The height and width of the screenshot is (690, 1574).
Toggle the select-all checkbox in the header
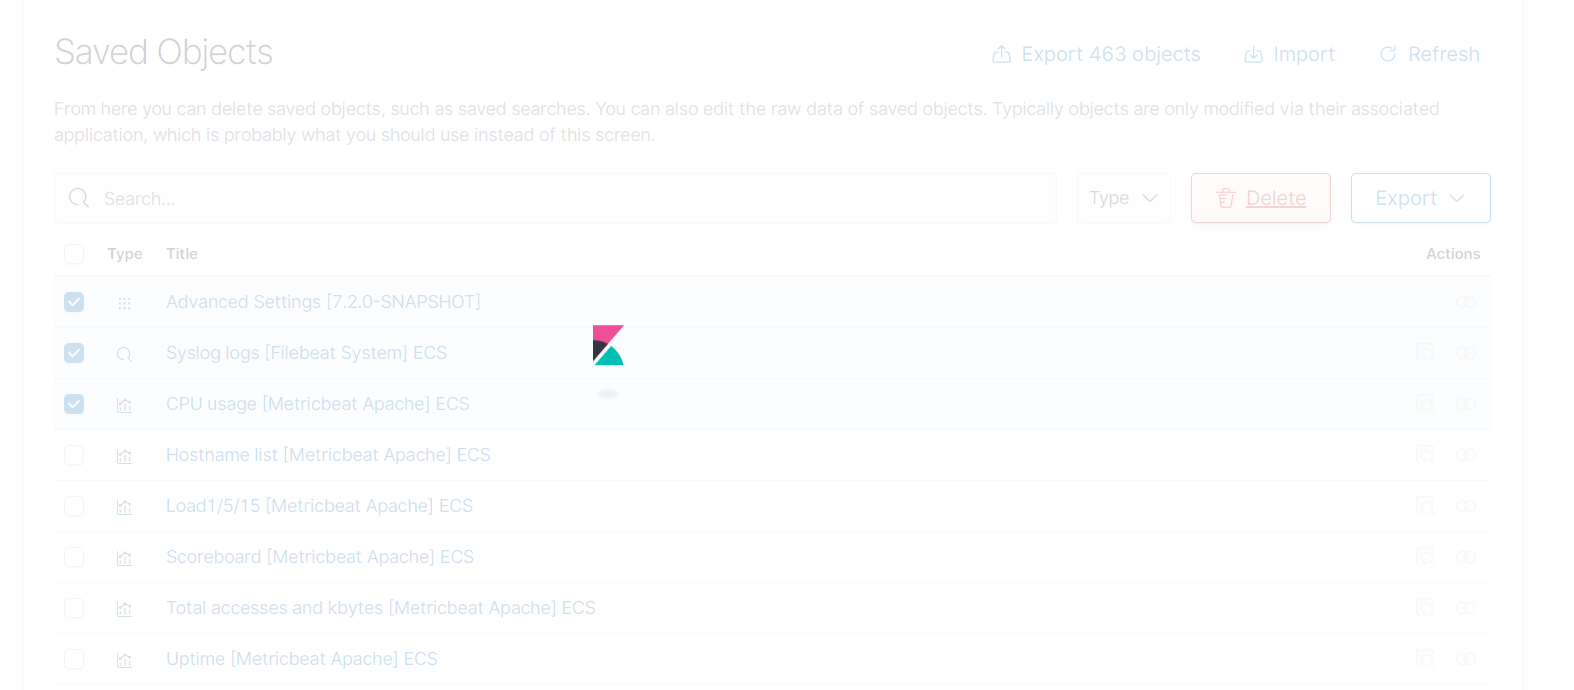74,254
